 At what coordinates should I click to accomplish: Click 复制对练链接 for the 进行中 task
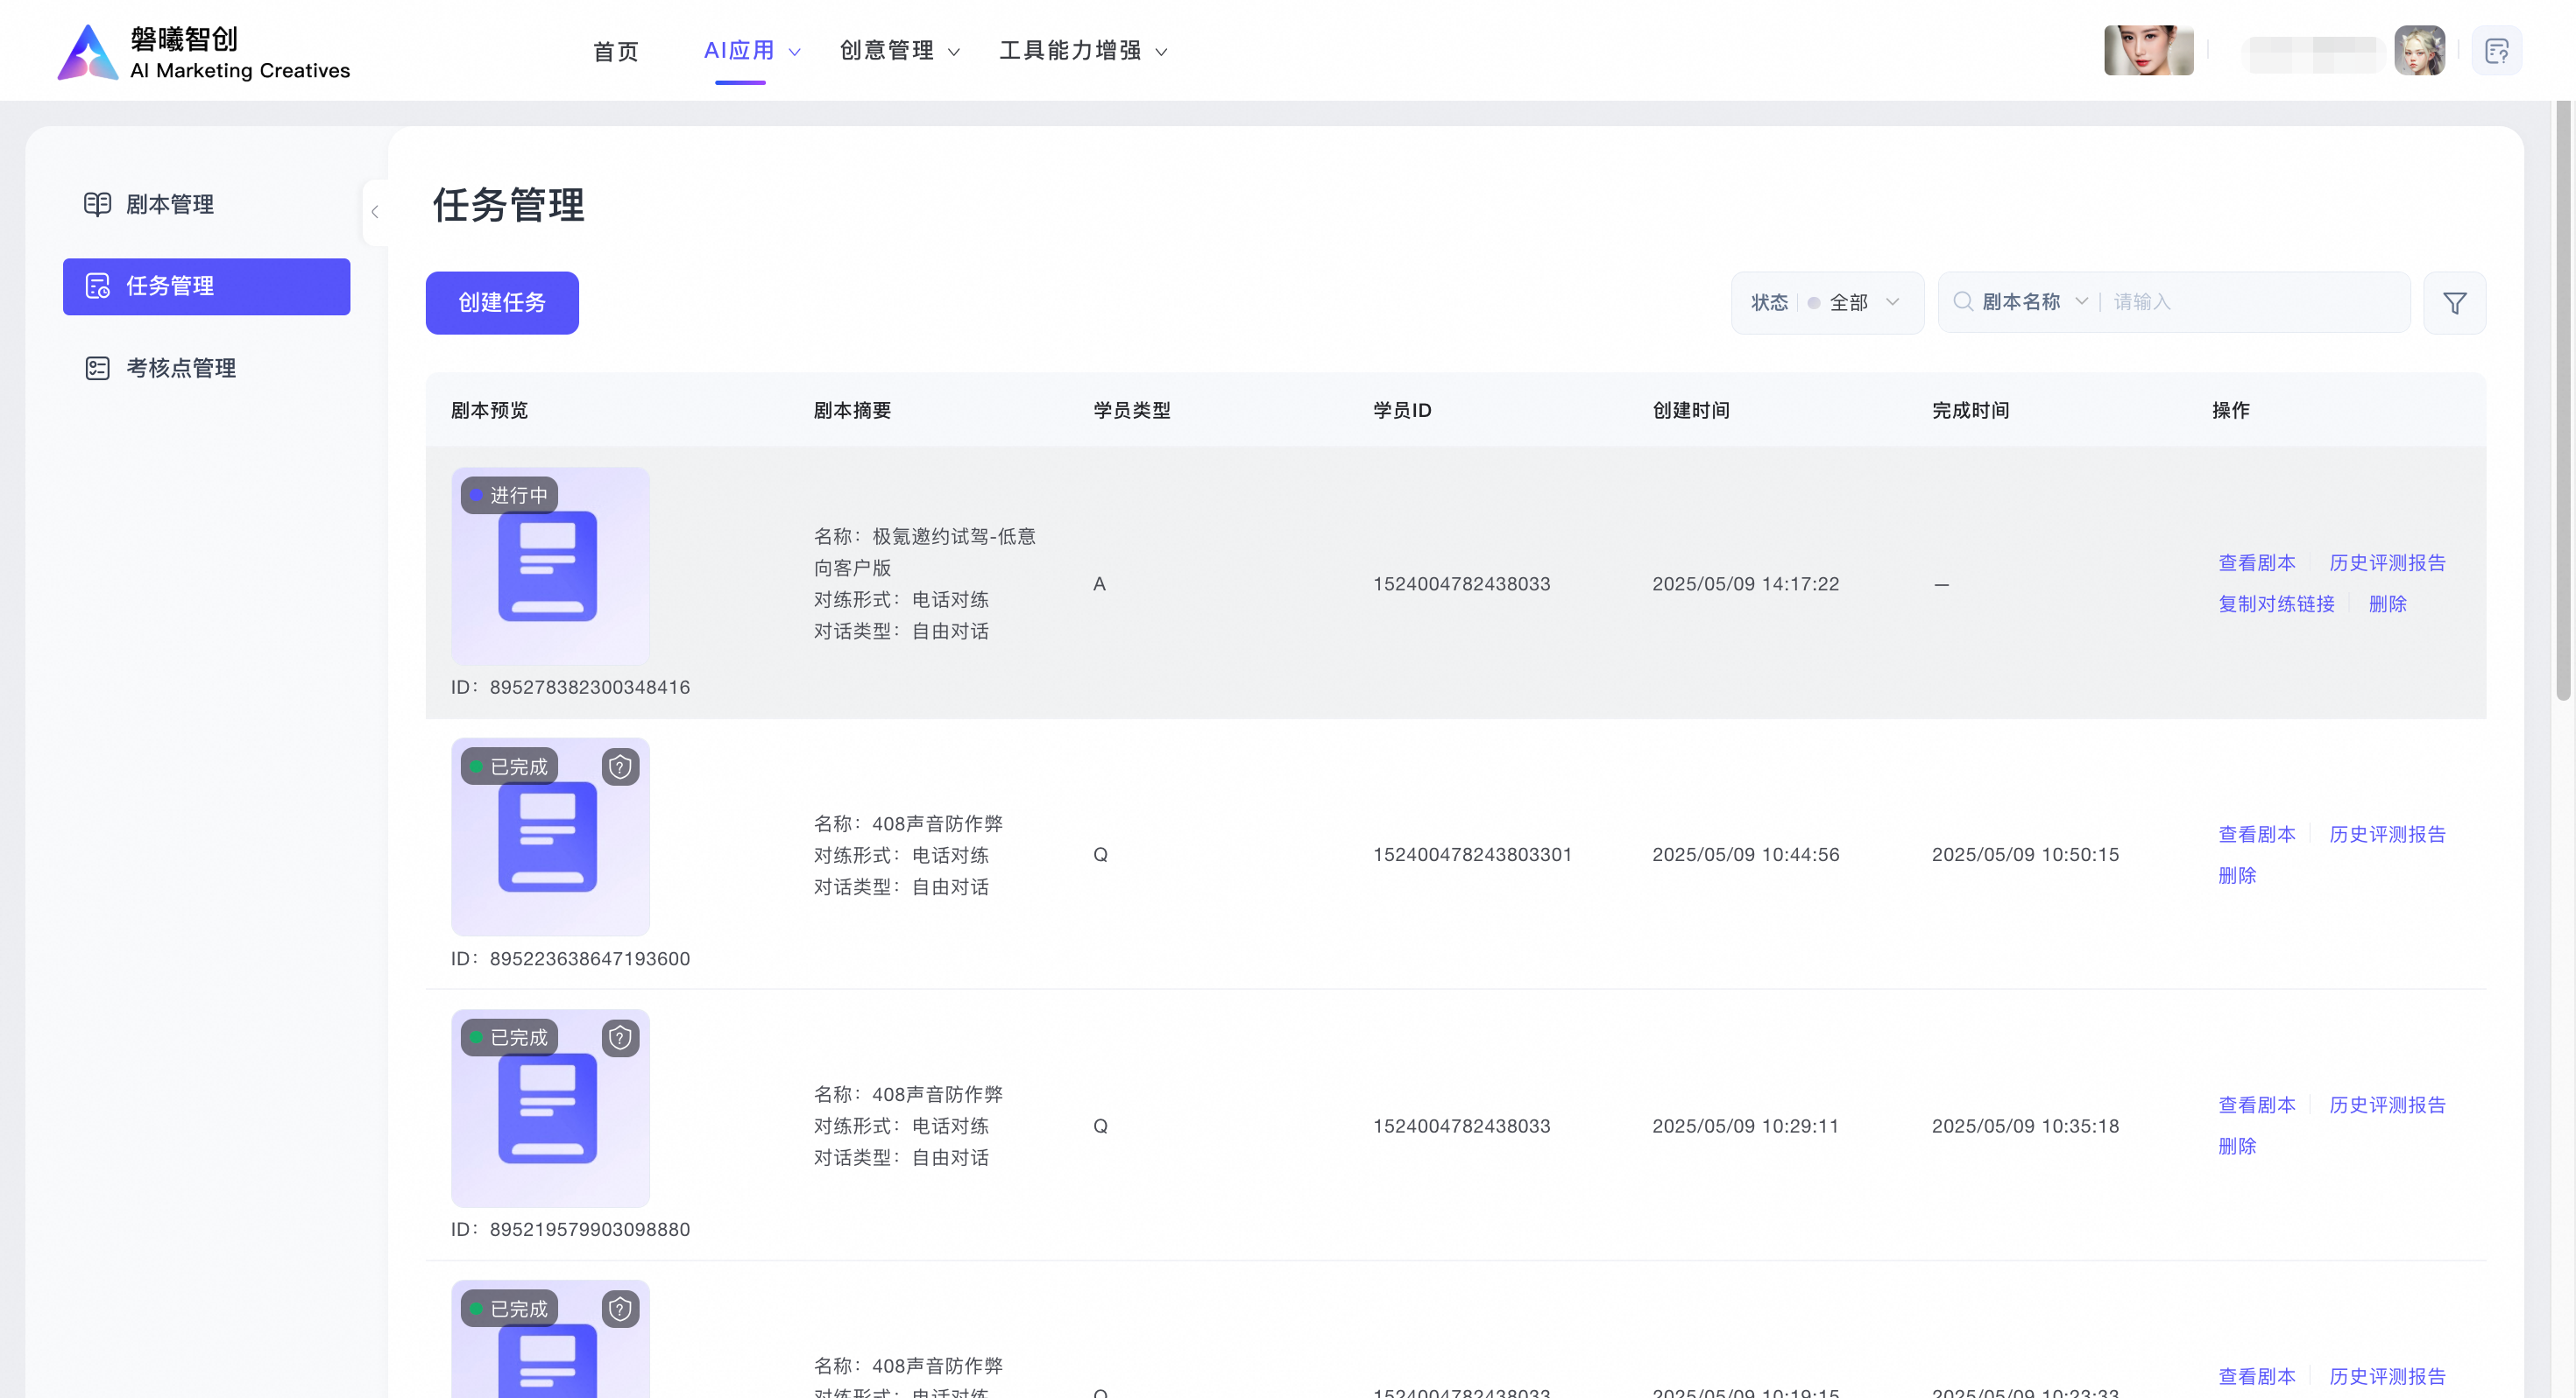point(2276,604)
